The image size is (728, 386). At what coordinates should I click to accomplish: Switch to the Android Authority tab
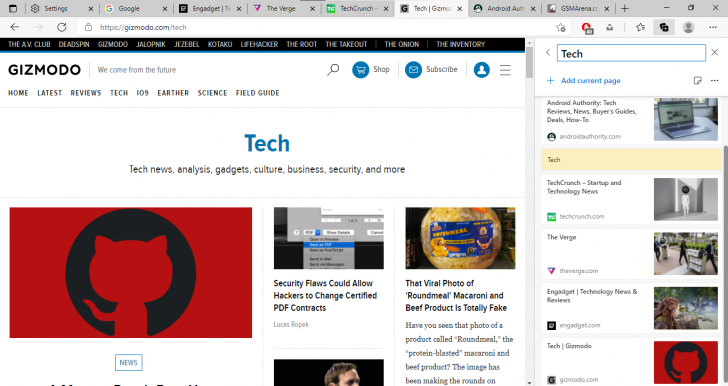click(505, 8)
